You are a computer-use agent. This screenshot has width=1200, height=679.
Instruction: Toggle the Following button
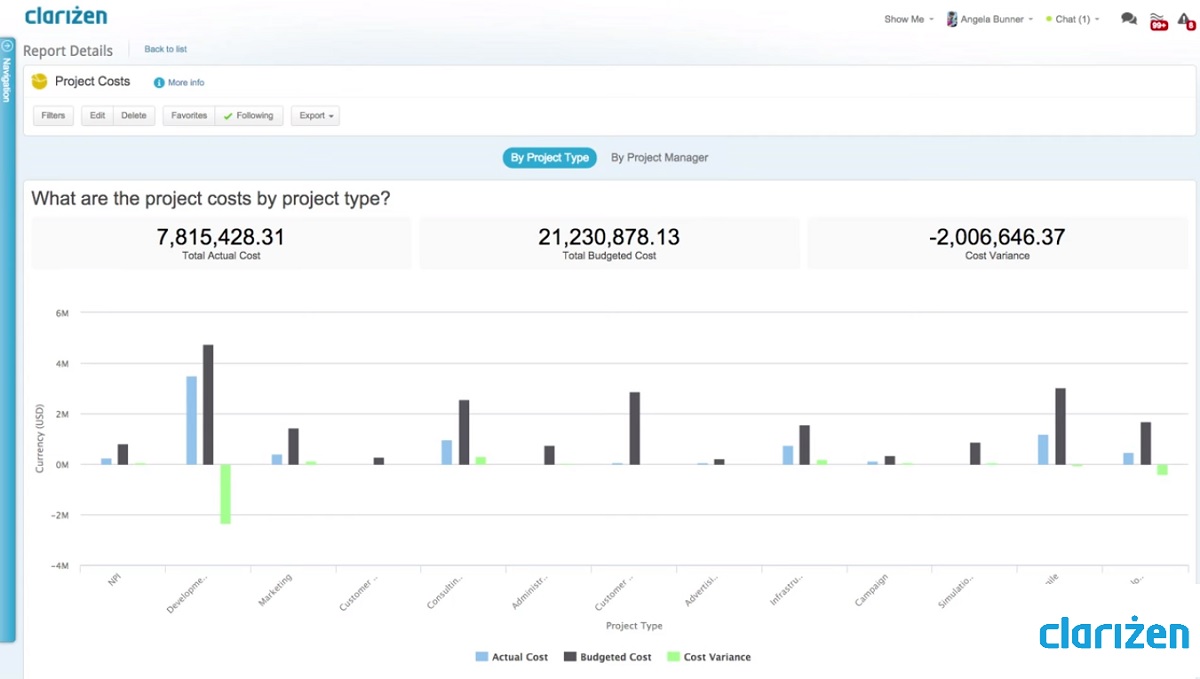pos(249,116)
